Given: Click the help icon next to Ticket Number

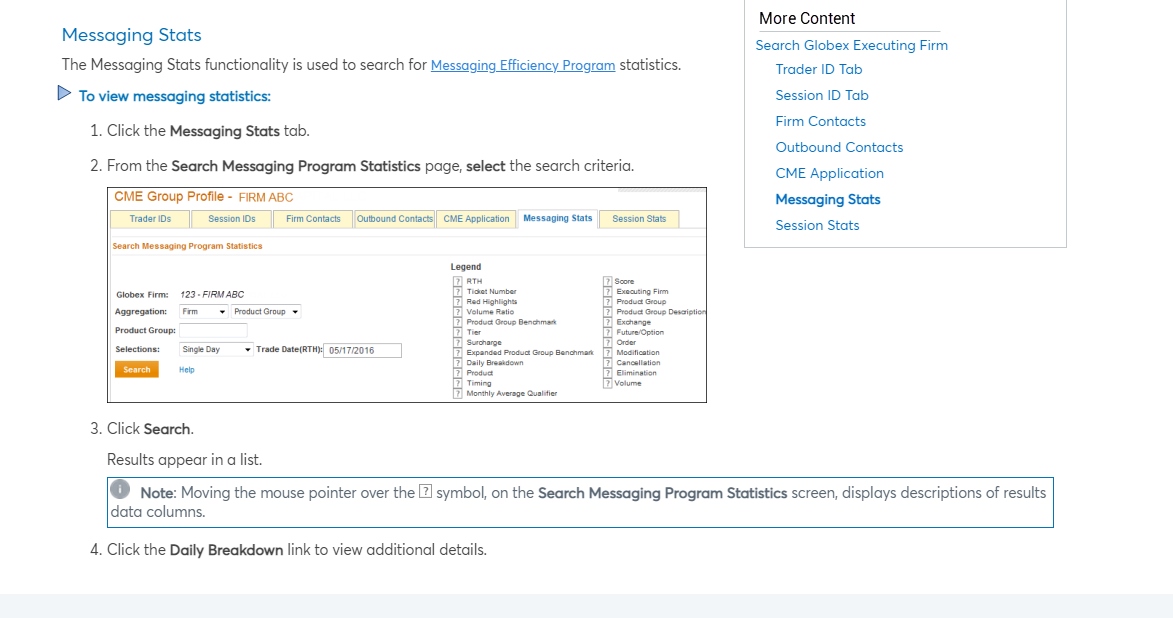Looking at the screenshot, I should pyautogui.click(x=457, y=292).
